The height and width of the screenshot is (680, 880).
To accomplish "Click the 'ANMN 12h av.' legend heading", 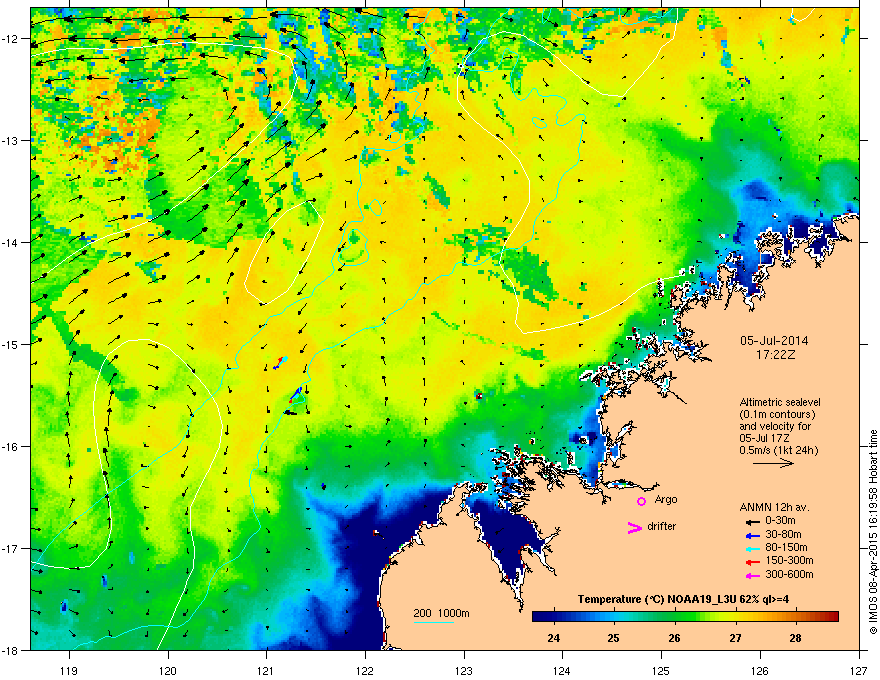I will point(774,508).
